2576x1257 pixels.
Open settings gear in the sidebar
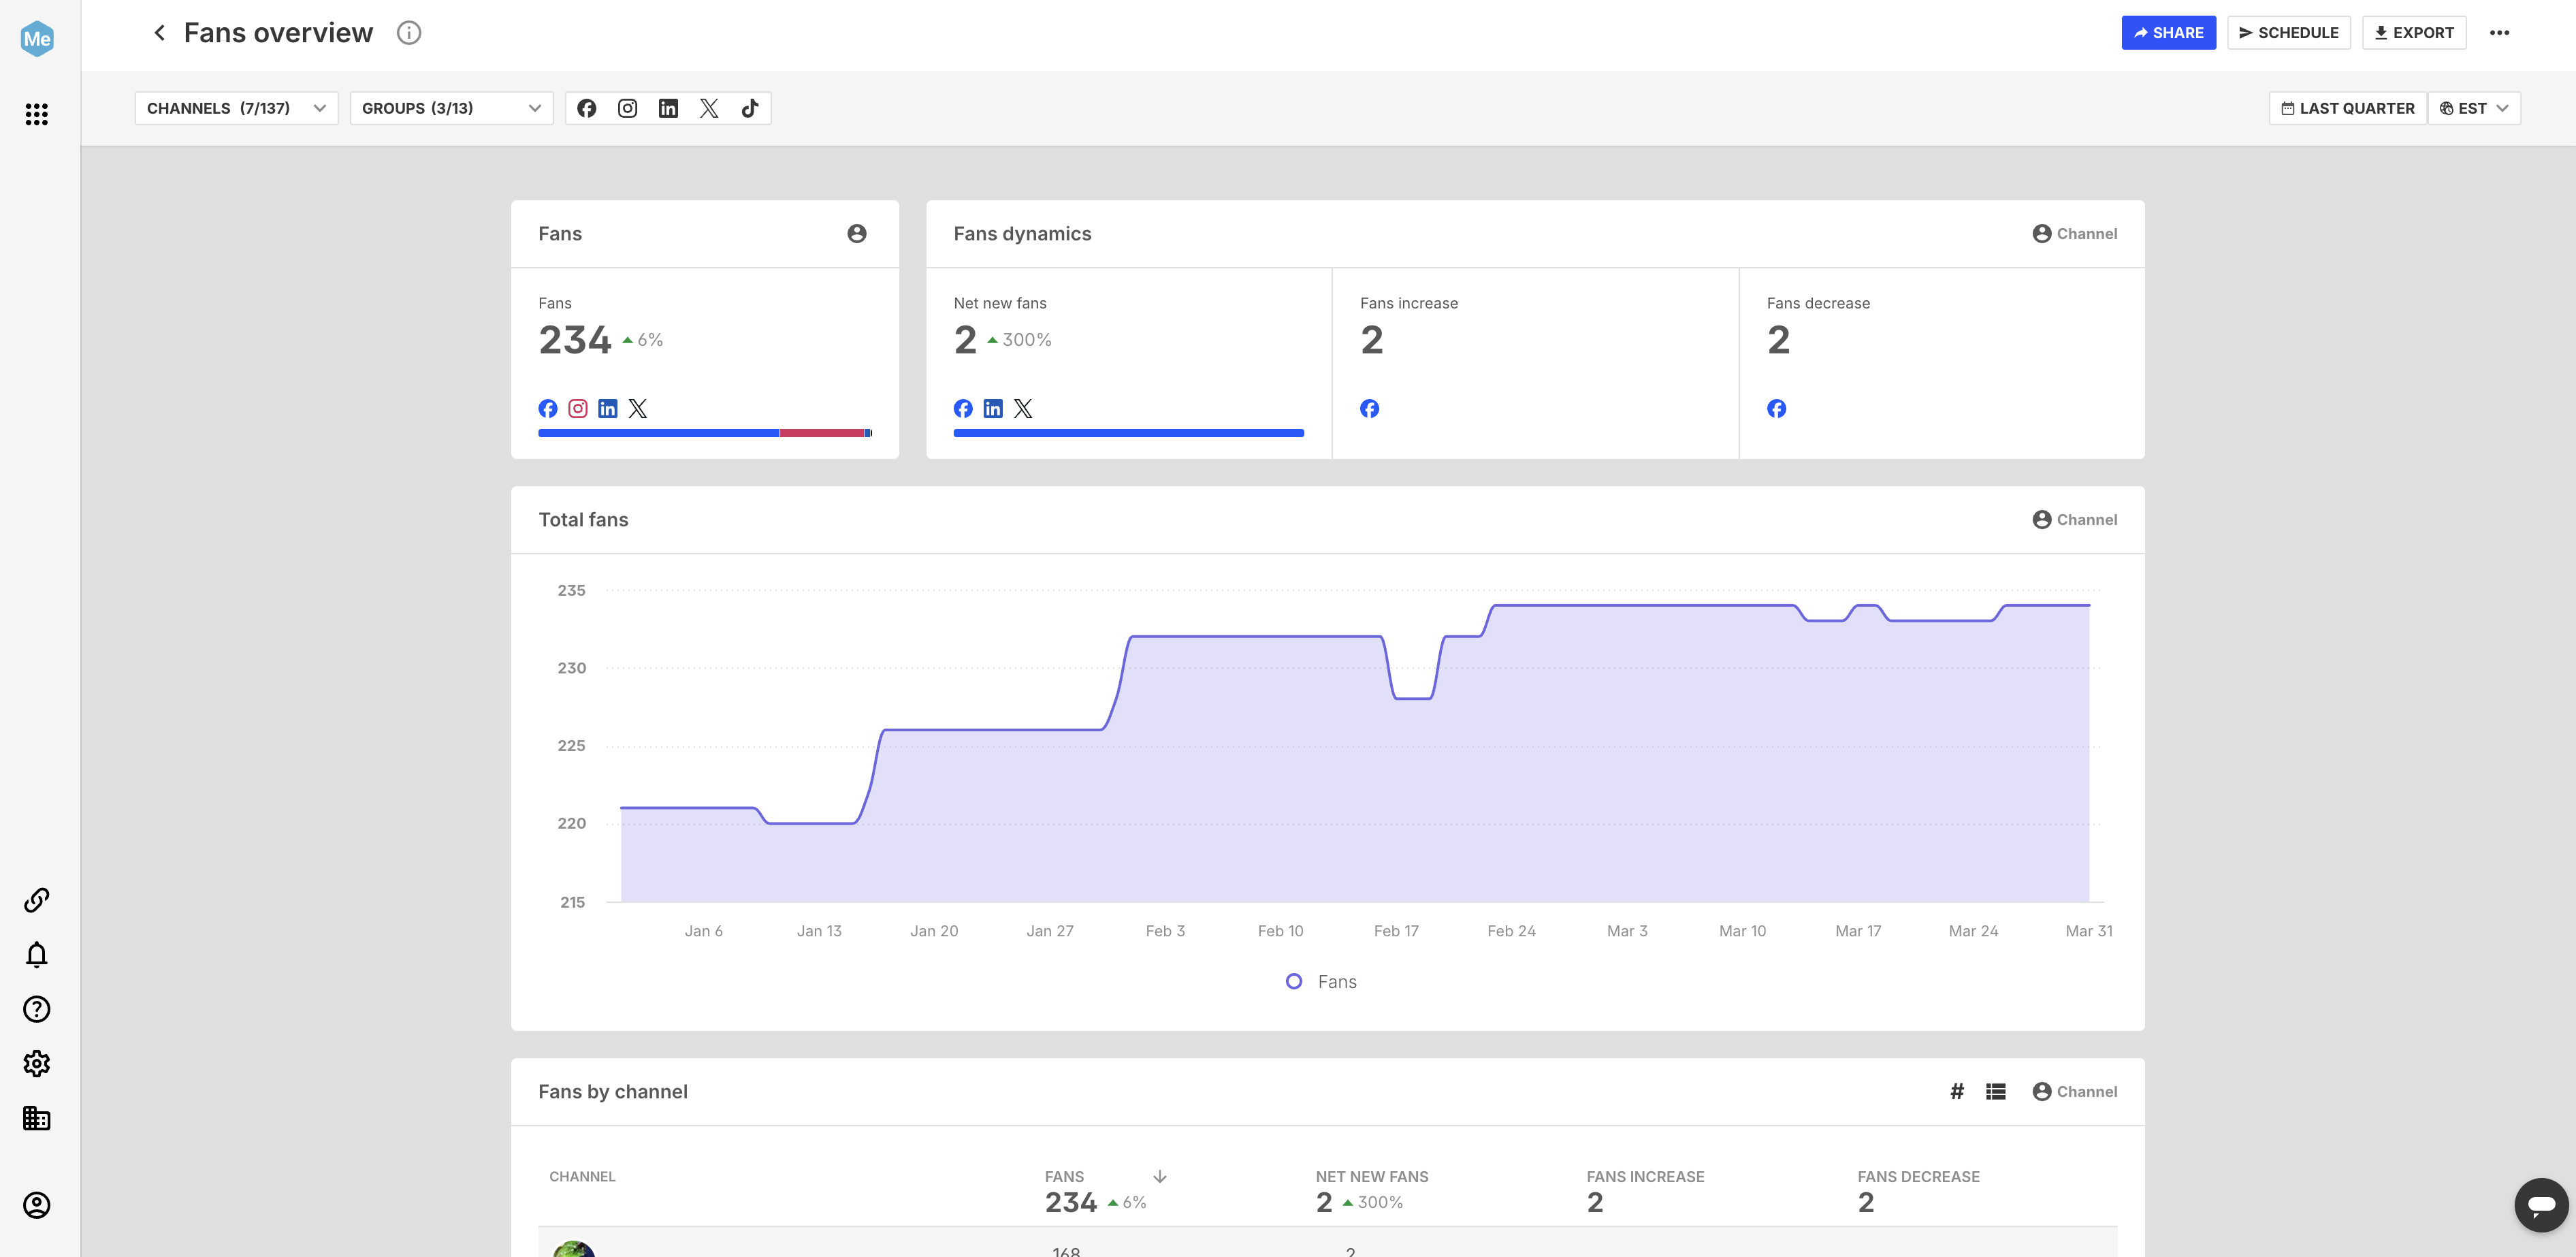click(37, 1064)
